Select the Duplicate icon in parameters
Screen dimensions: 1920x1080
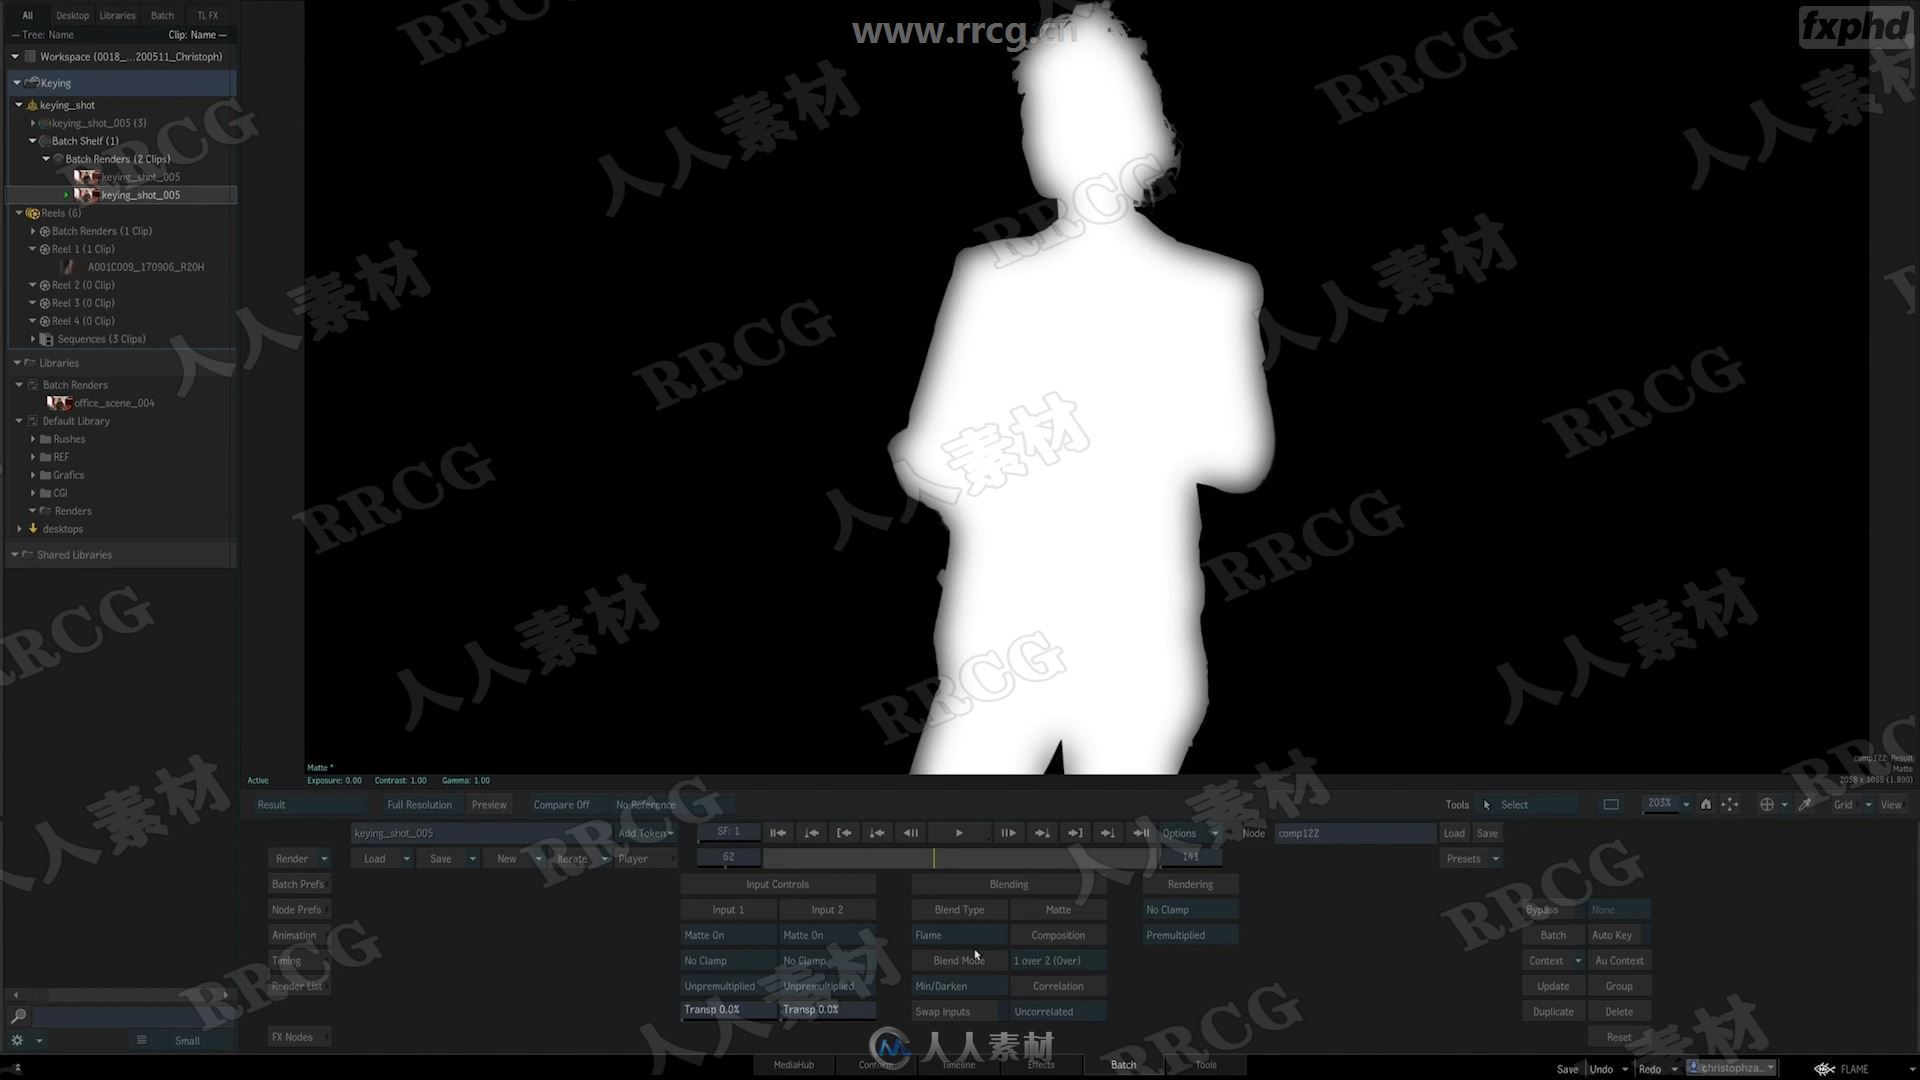click(x=1552, y=1011)
